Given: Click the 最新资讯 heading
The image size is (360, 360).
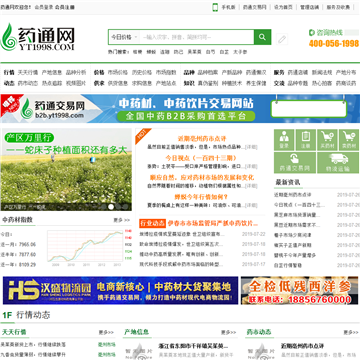Looking at the screenshot, I should click(x=288, y=182).
